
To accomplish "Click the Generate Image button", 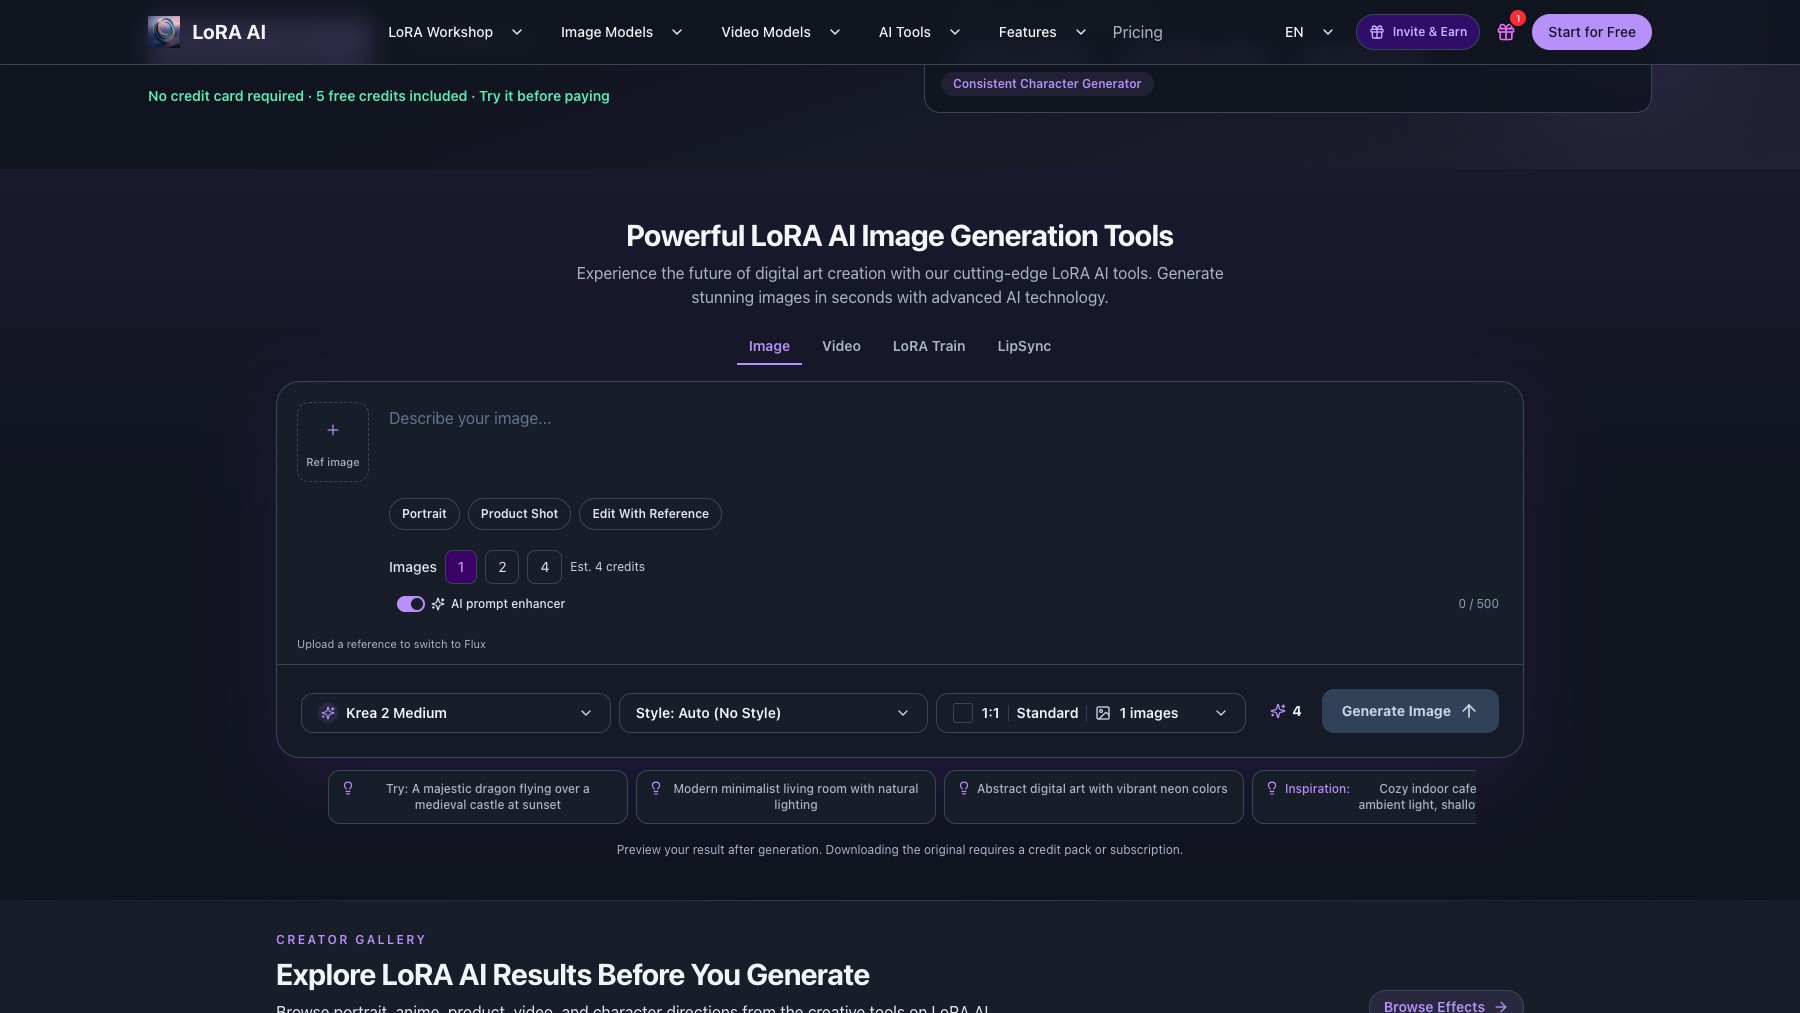I will [1410, 711].
